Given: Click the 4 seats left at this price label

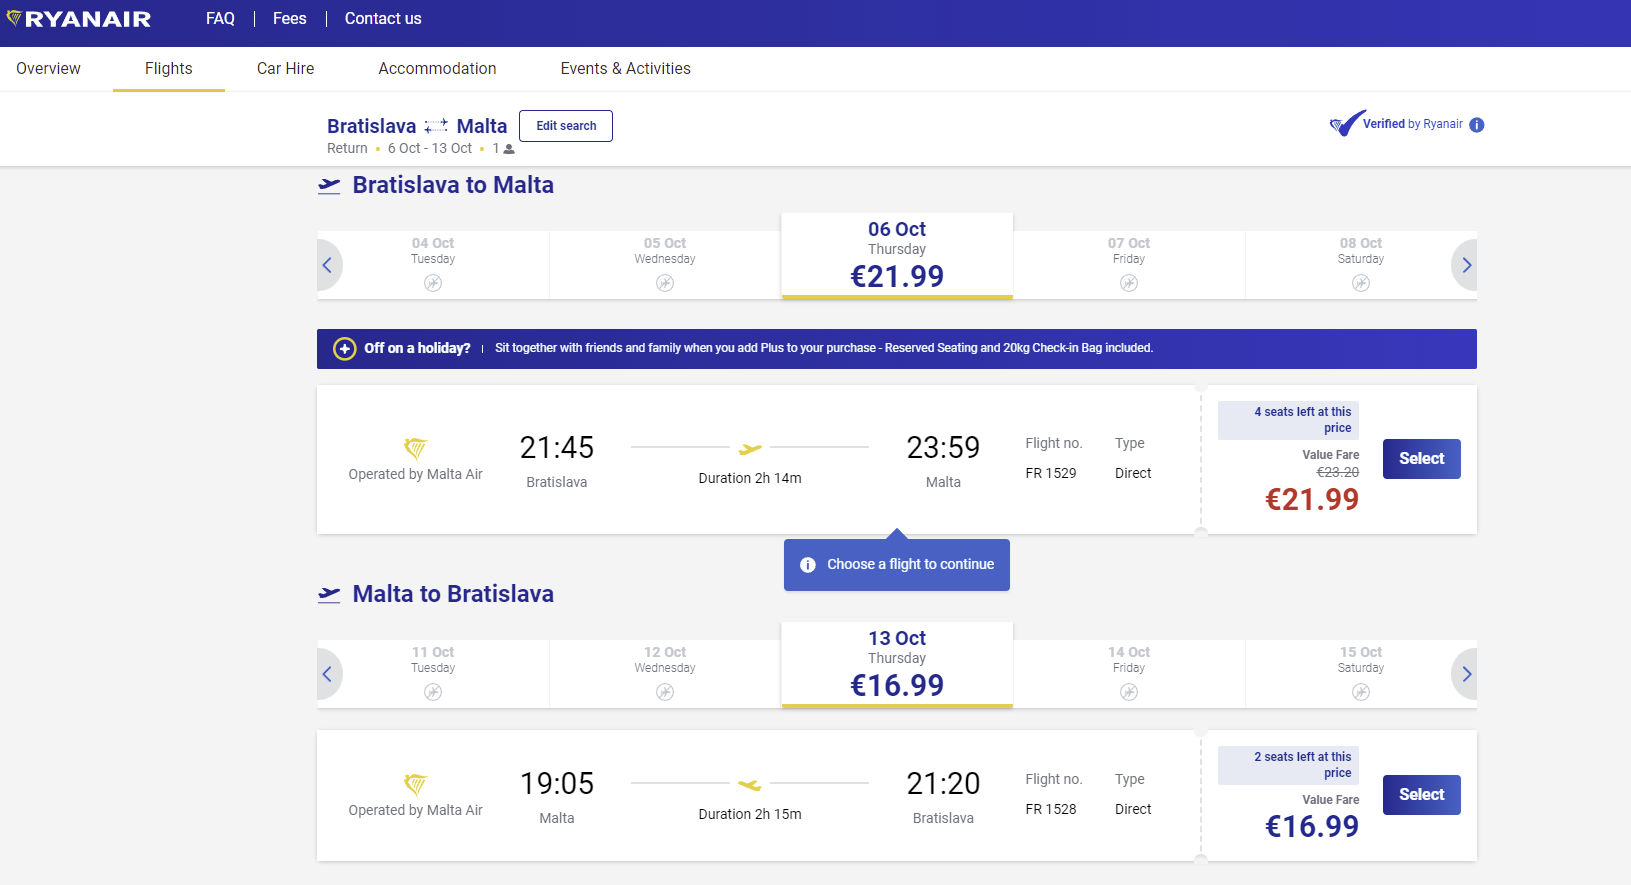Looking at the screenshot, I should tap(1288, 420).
